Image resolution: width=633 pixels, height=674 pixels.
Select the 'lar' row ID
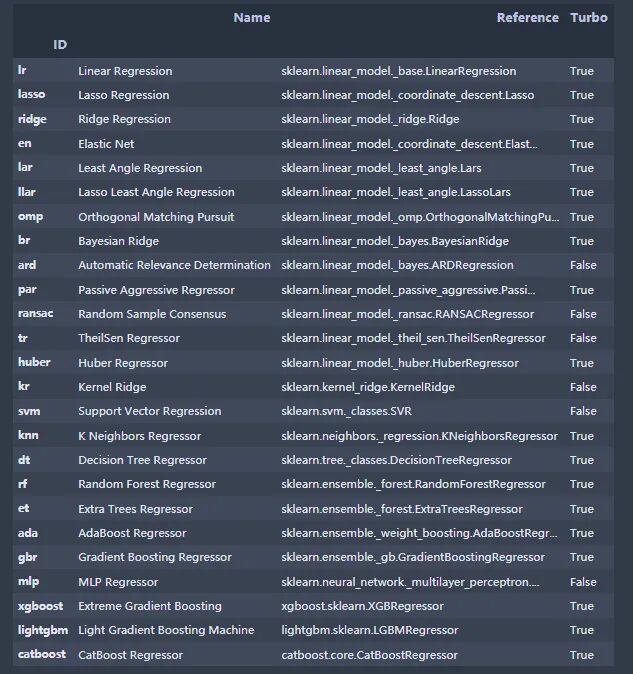click(25, 167)
